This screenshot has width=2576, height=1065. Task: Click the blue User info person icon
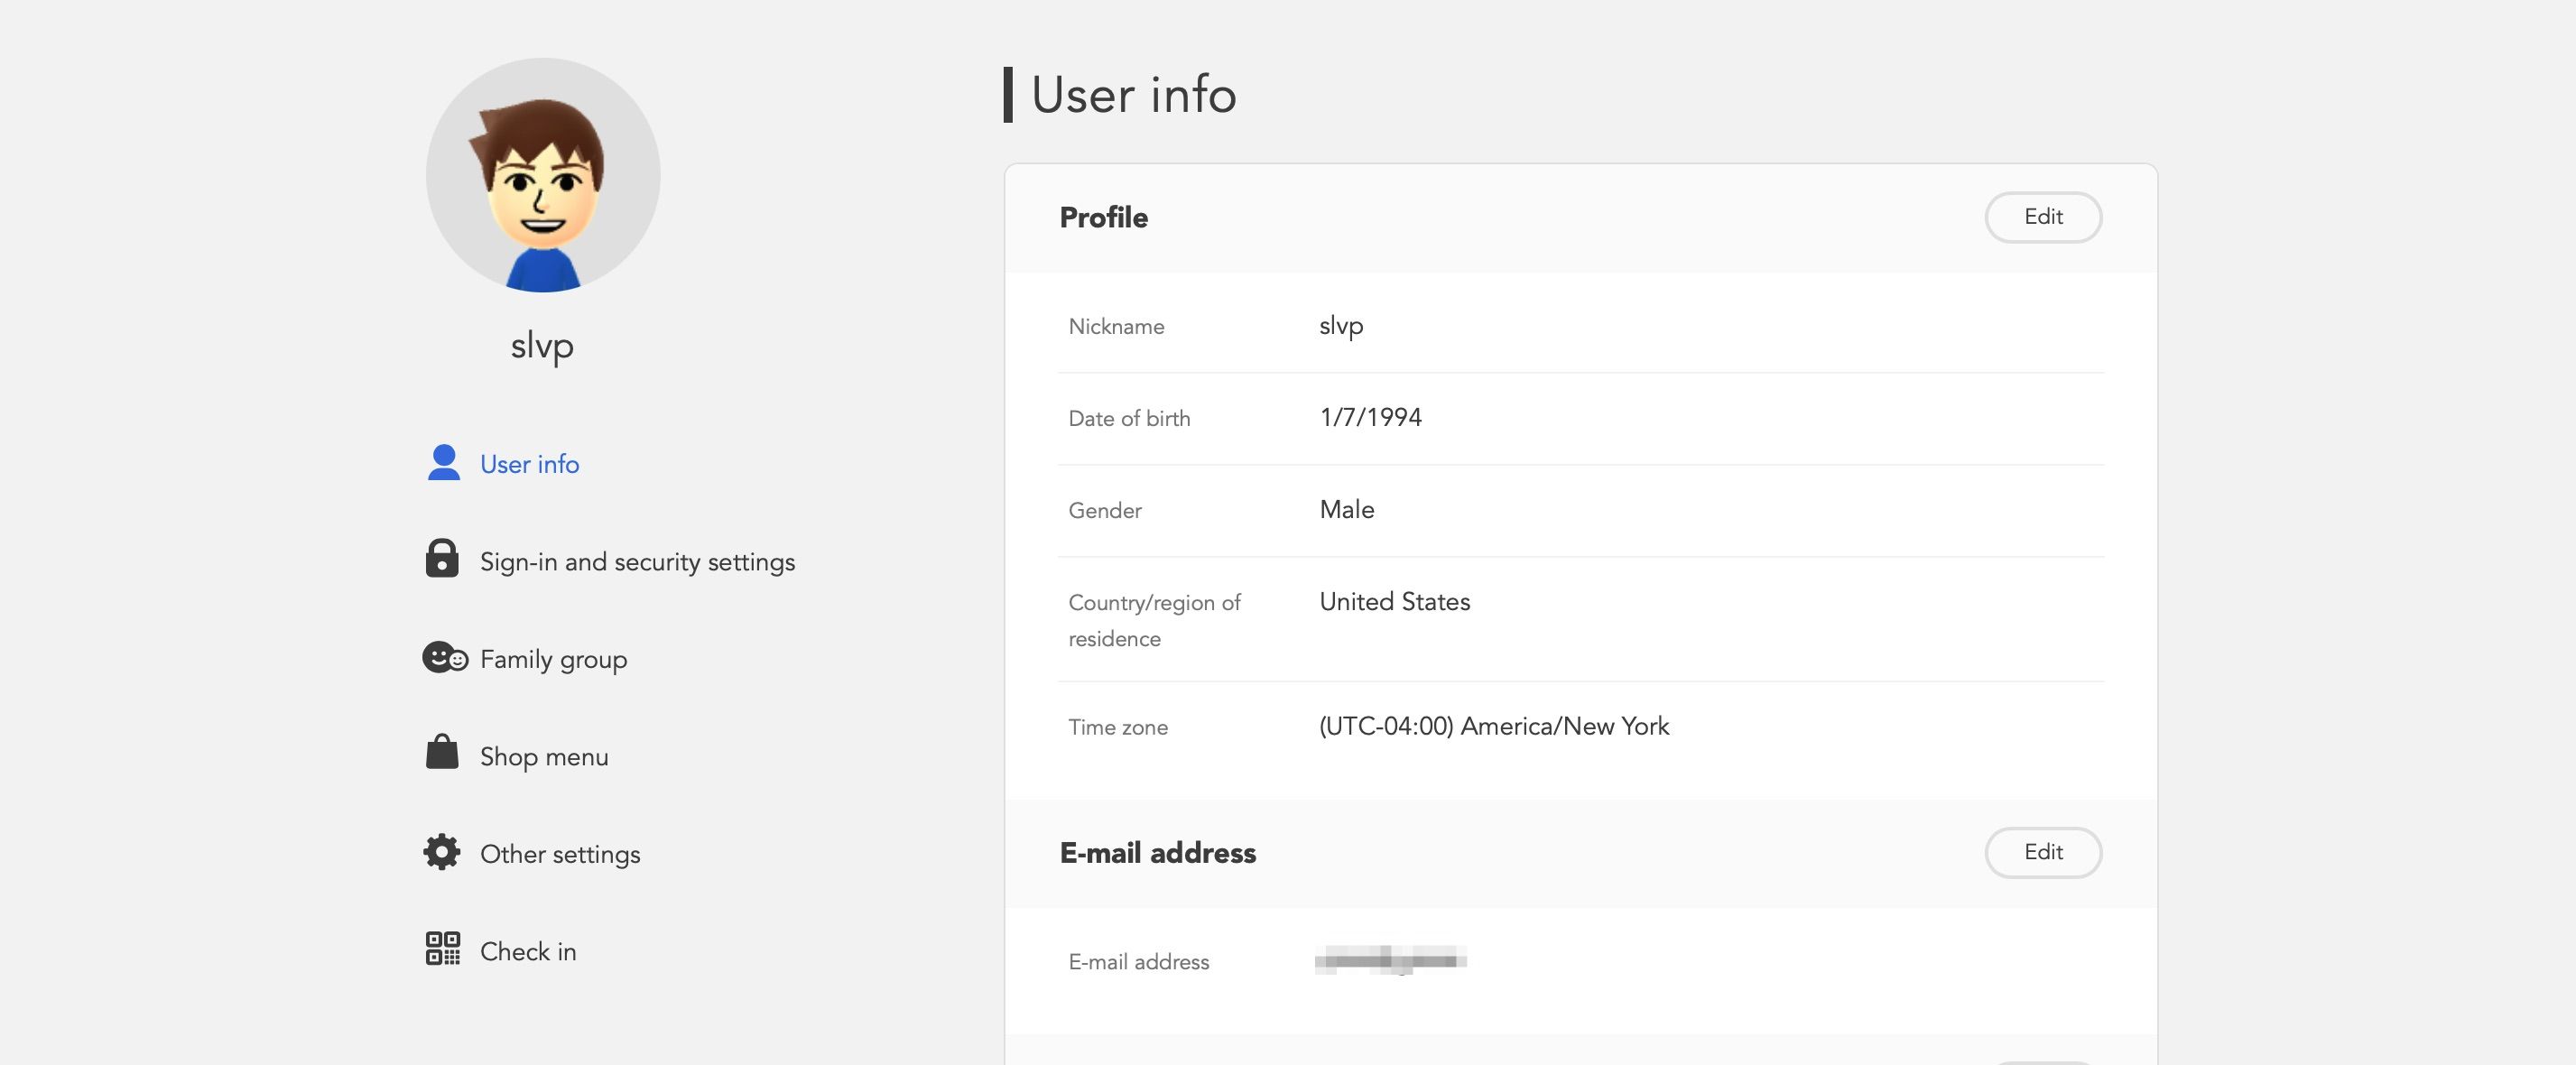(x=443, y=463)
